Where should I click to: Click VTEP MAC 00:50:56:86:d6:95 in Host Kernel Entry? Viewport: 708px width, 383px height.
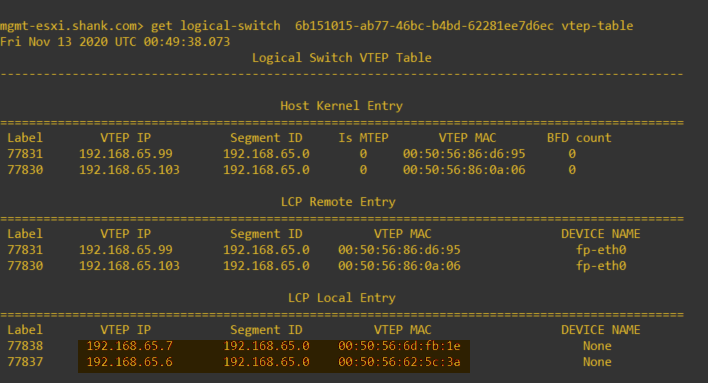coord(464,154)
